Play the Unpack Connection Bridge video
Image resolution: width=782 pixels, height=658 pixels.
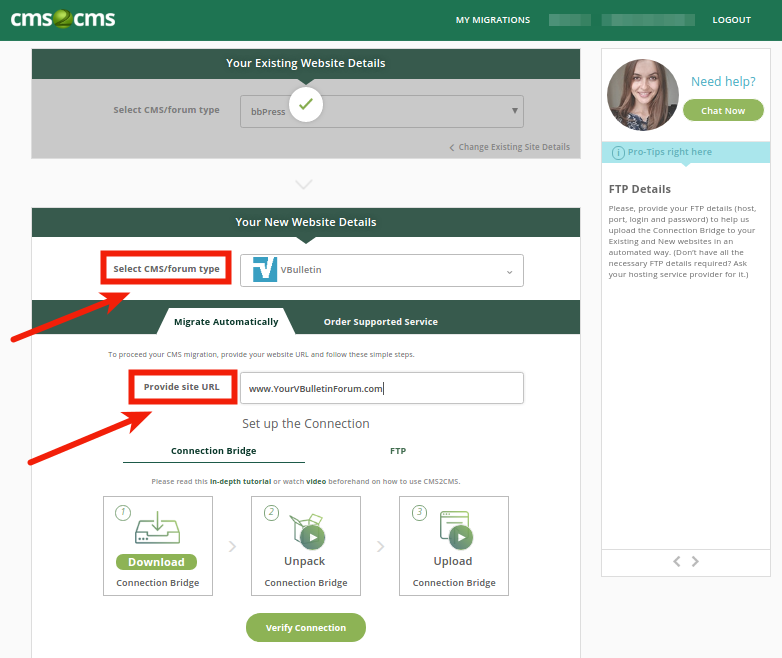(x=313, y=537)
